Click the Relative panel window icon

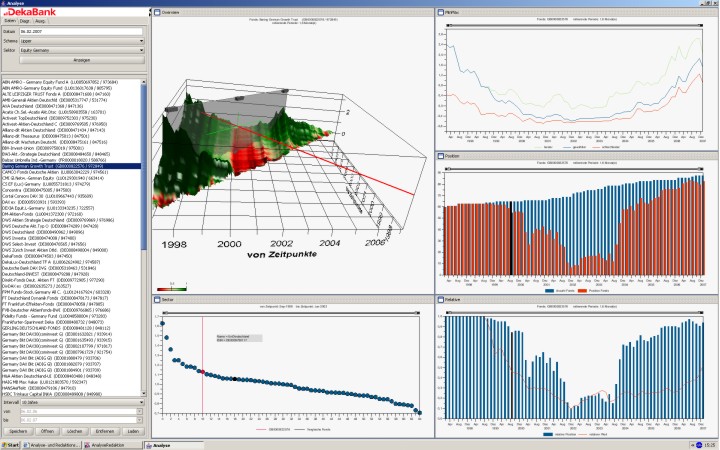(441, 299)
